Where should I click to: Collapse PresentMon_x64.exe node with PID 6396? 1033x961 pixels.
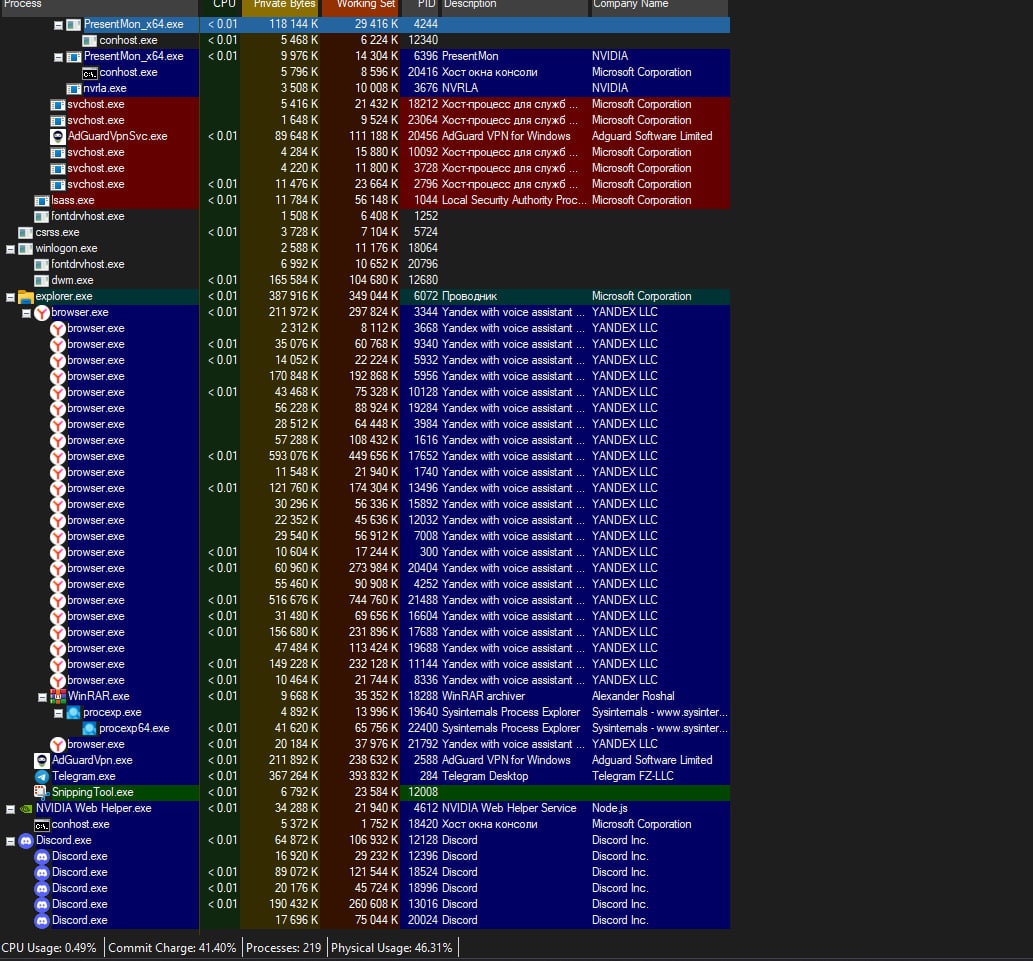58,57
